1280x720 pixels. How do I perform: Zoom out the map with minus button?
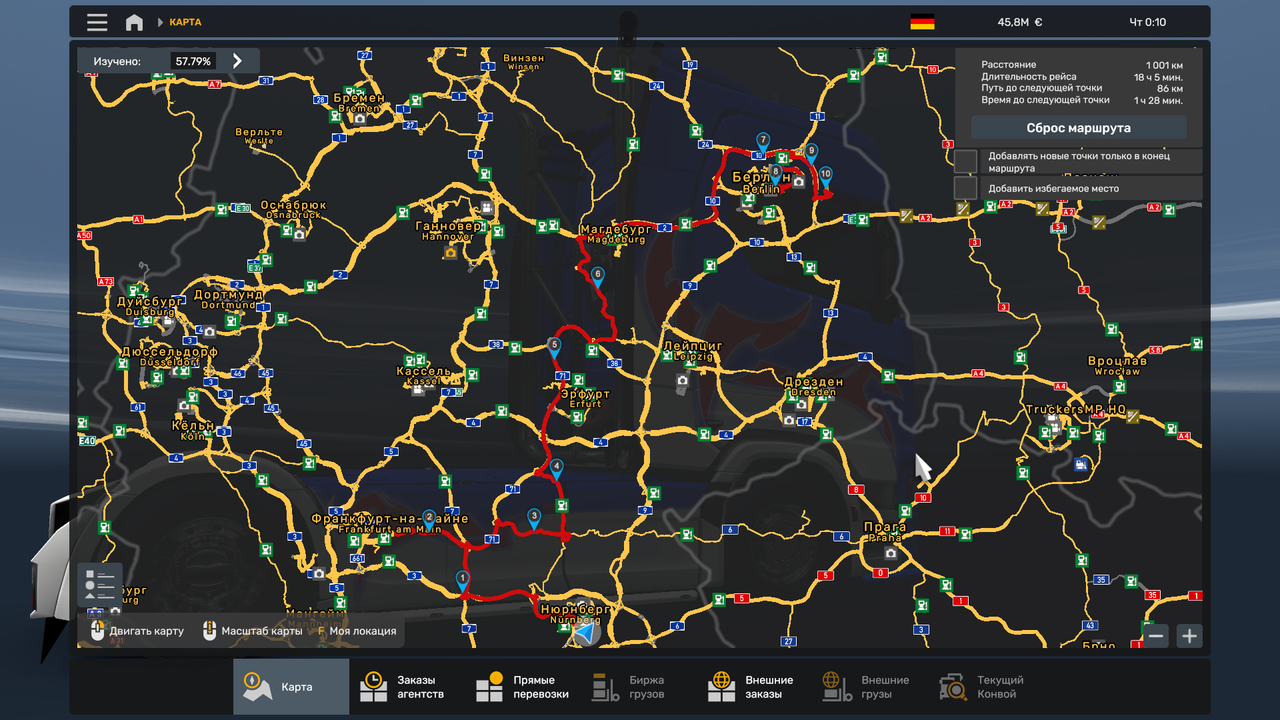1156,635
